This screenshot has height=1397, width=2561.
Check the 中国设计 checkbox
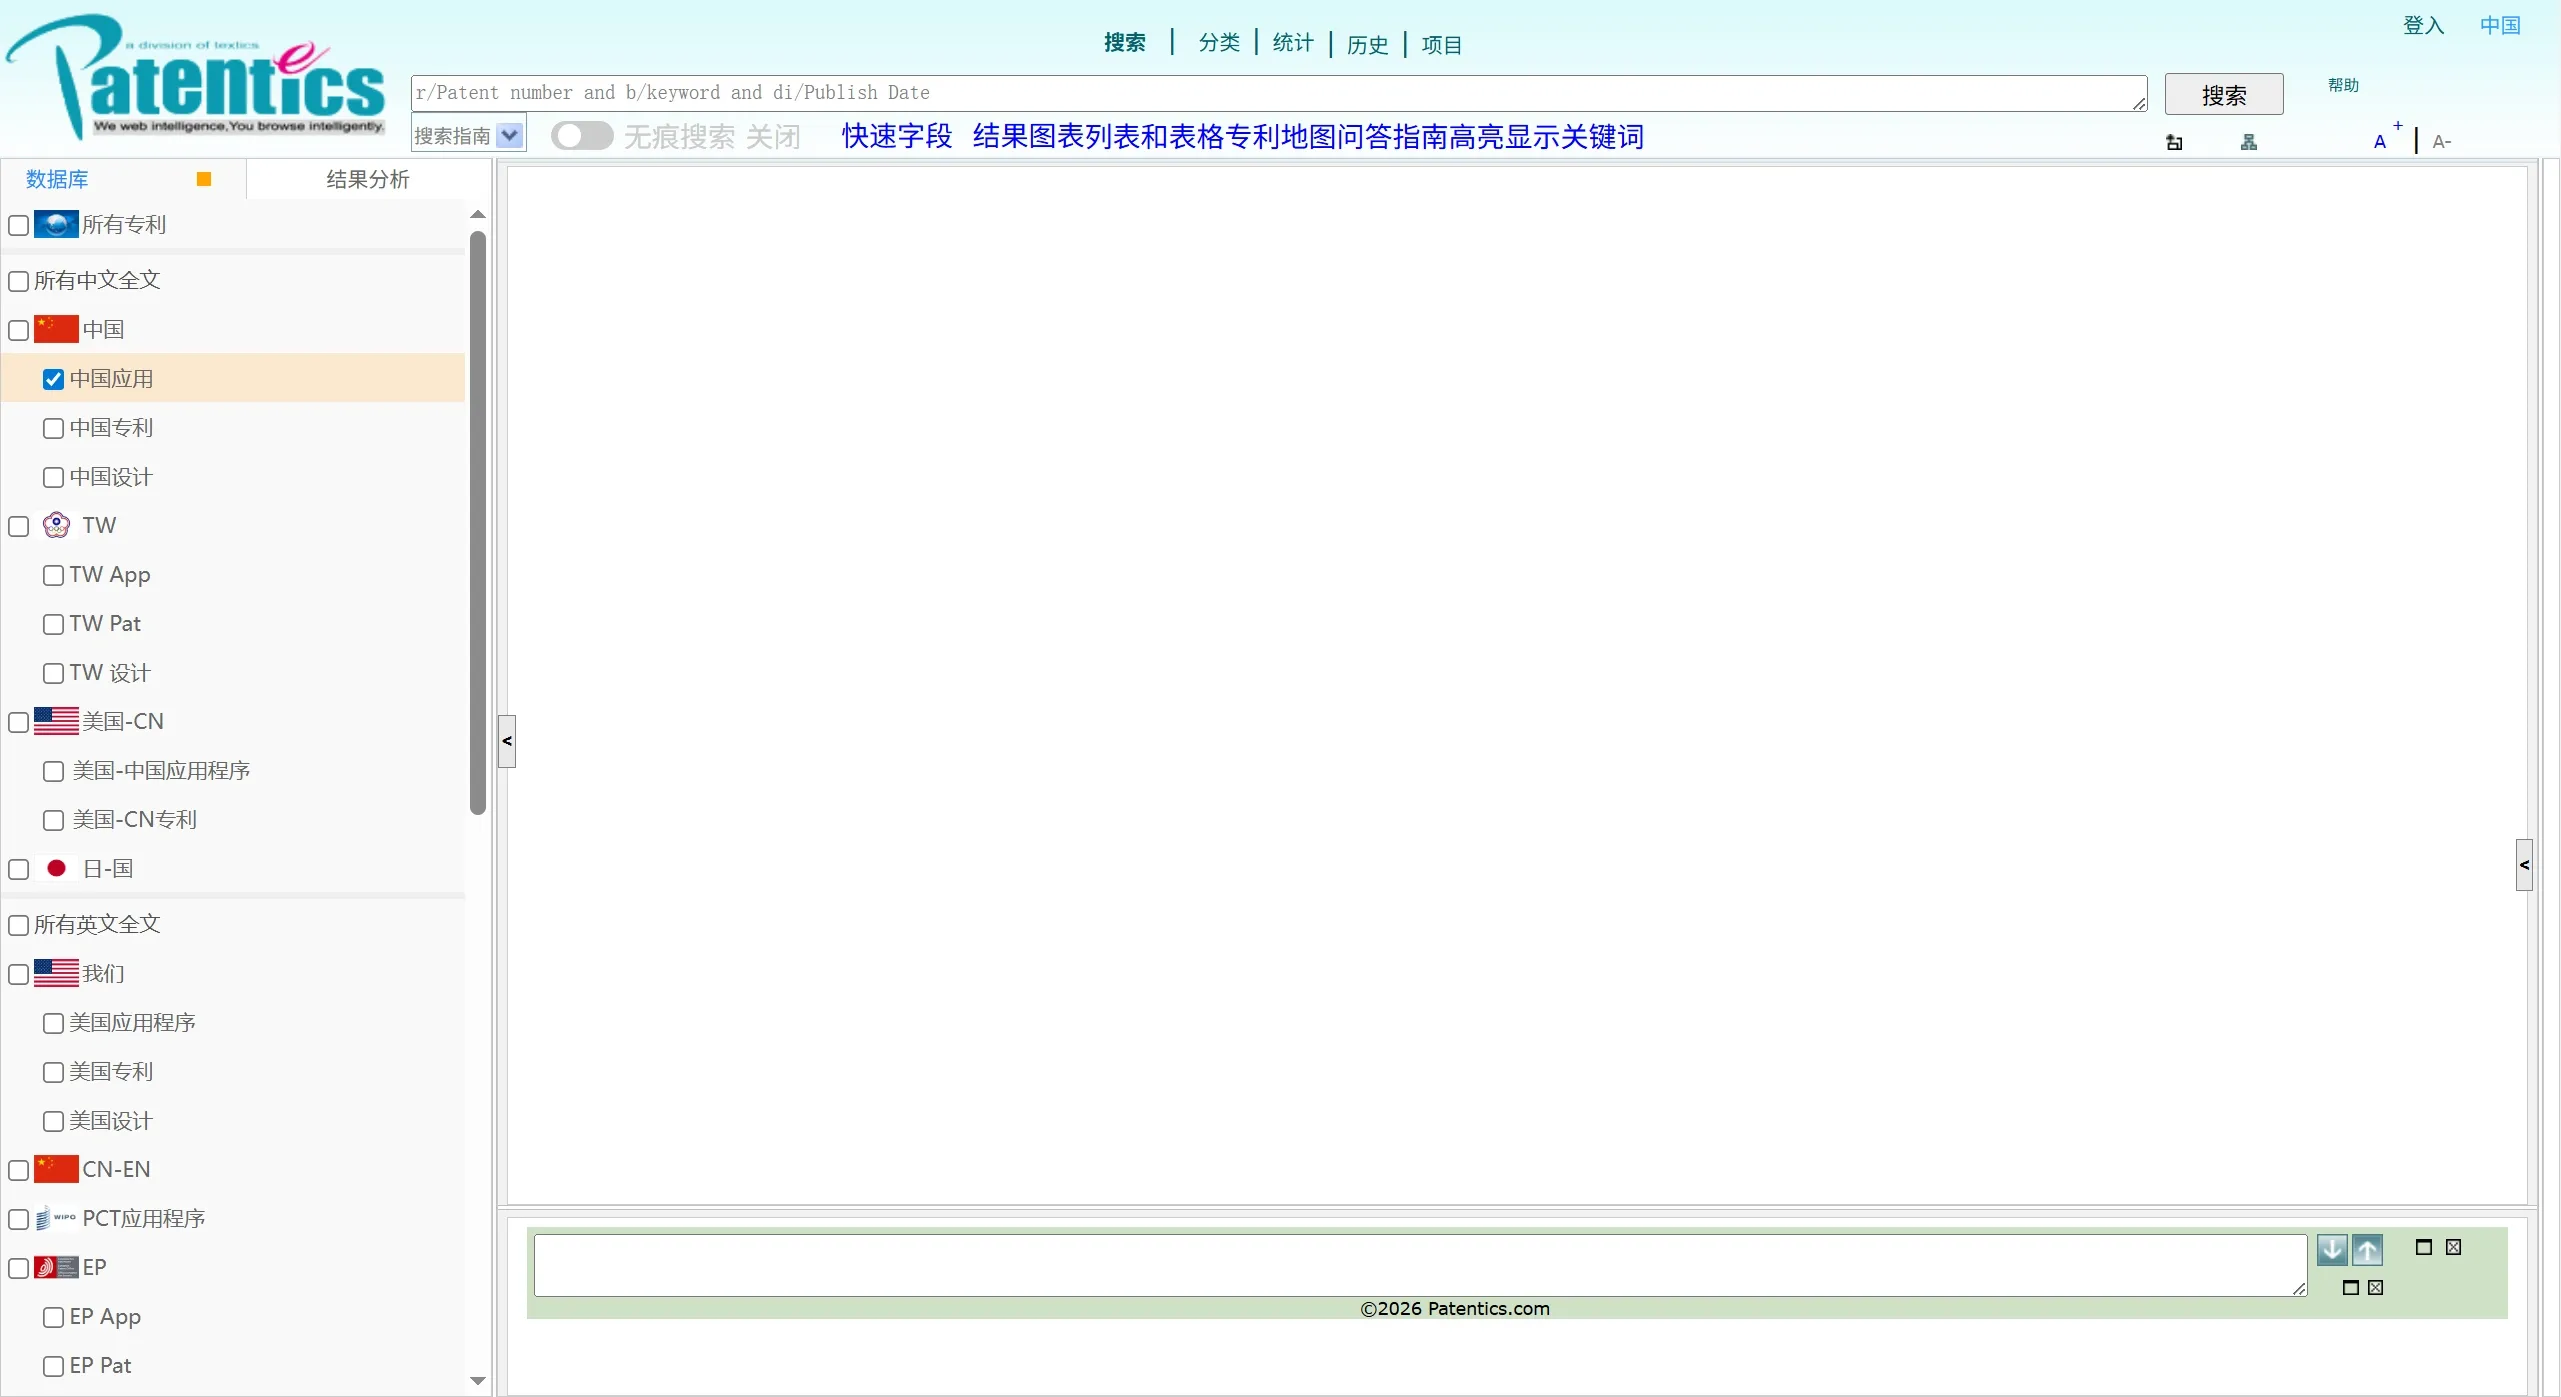point(54,477)
